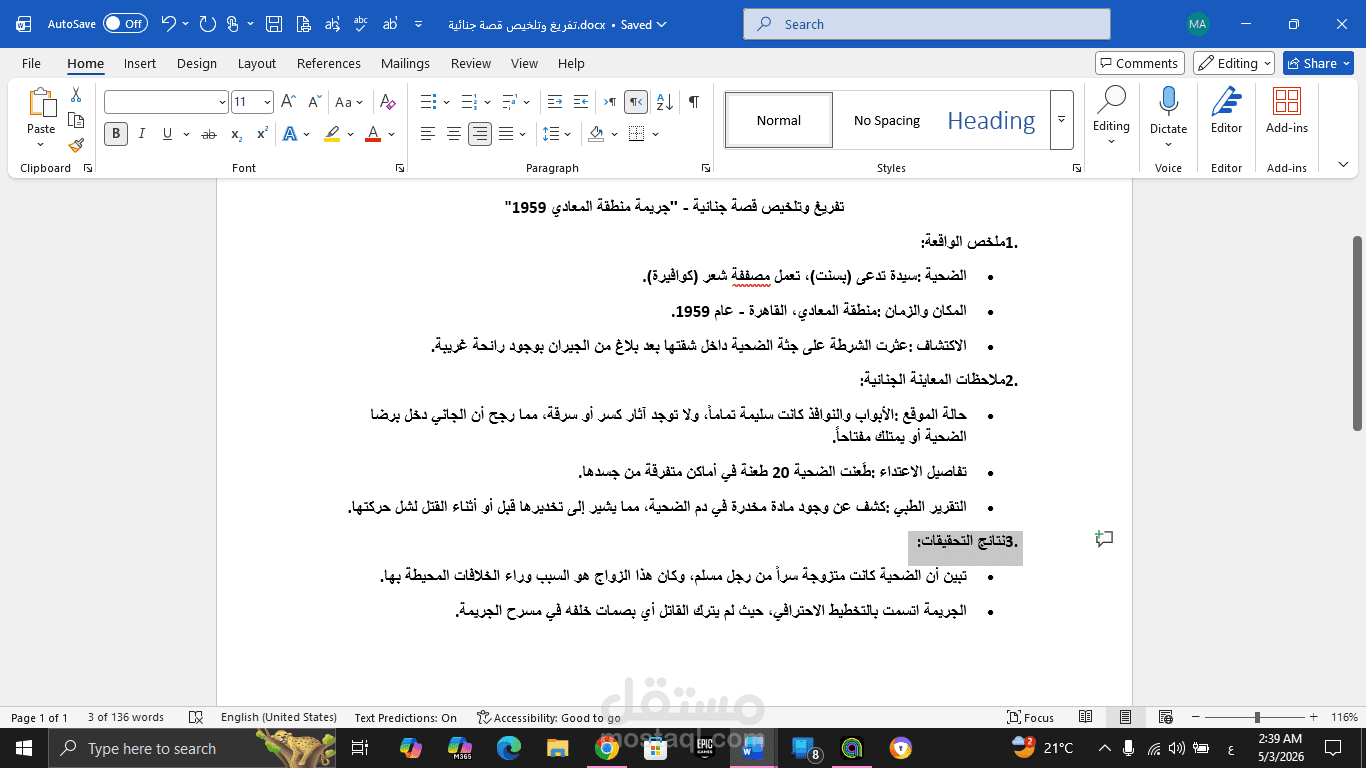Center align text
The image size is (1366, 768).
pyautogui.click(x=454, y=134)
